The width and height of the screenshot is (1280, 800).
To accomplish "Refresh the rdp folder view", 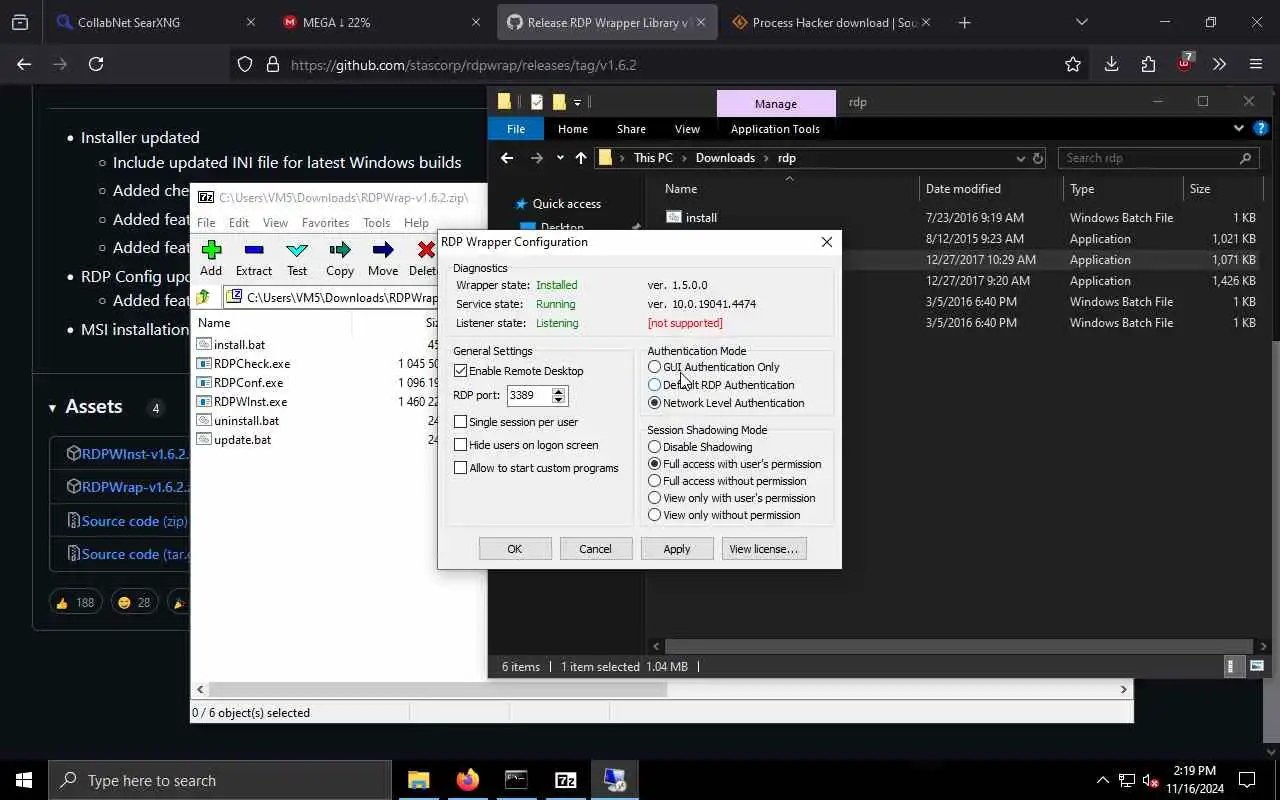I will click(1038, 158).
